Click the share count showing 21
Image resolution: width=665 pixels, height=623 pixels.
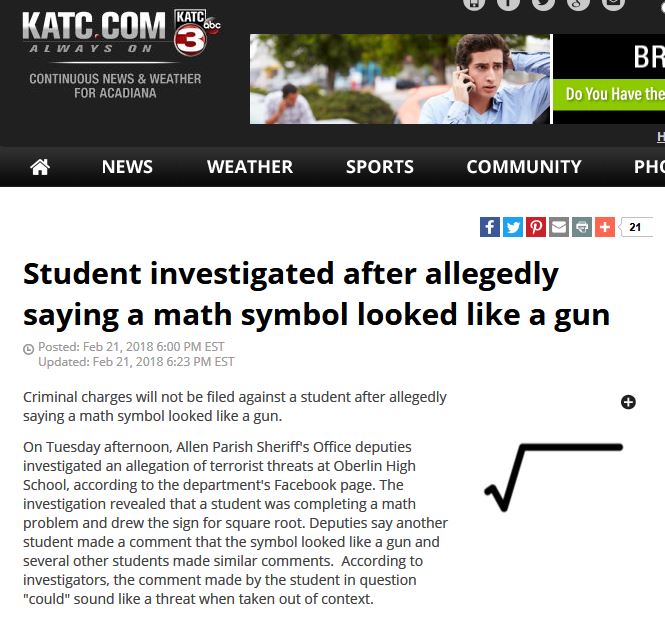[636, 227]
